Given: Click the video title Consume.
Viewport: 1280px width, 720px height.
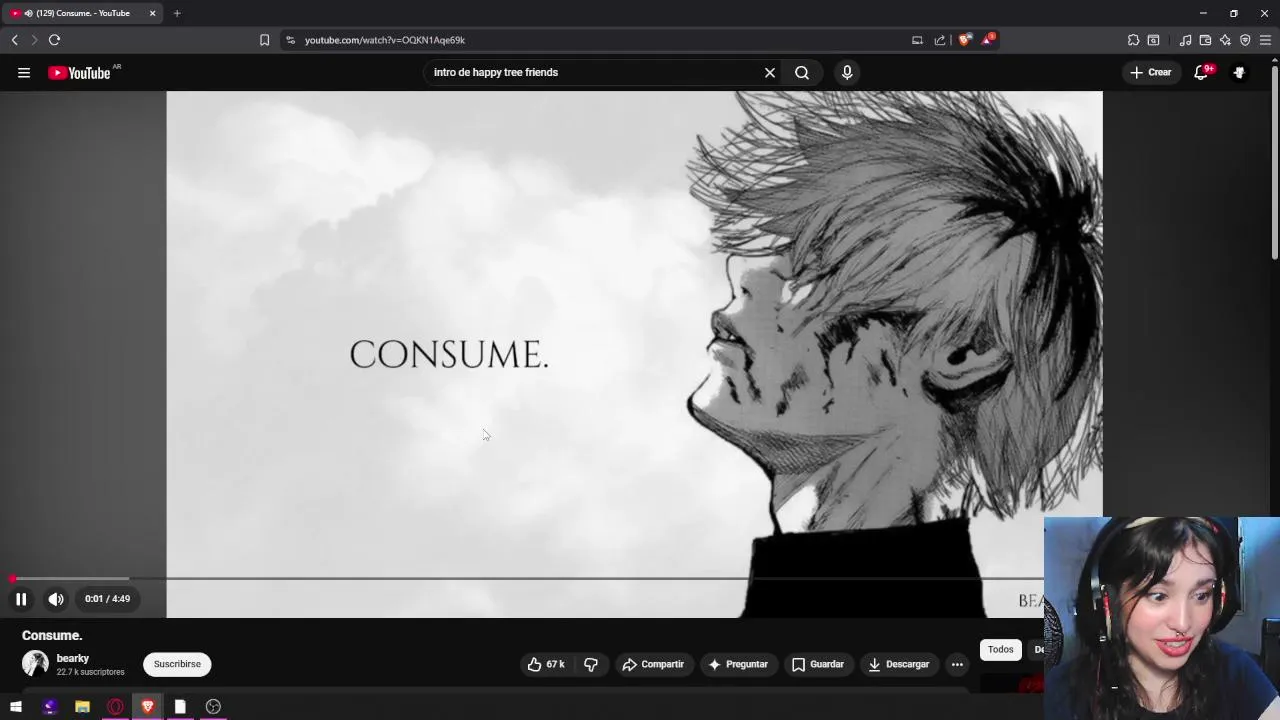Looking at the screenshot, I should 52,636.
